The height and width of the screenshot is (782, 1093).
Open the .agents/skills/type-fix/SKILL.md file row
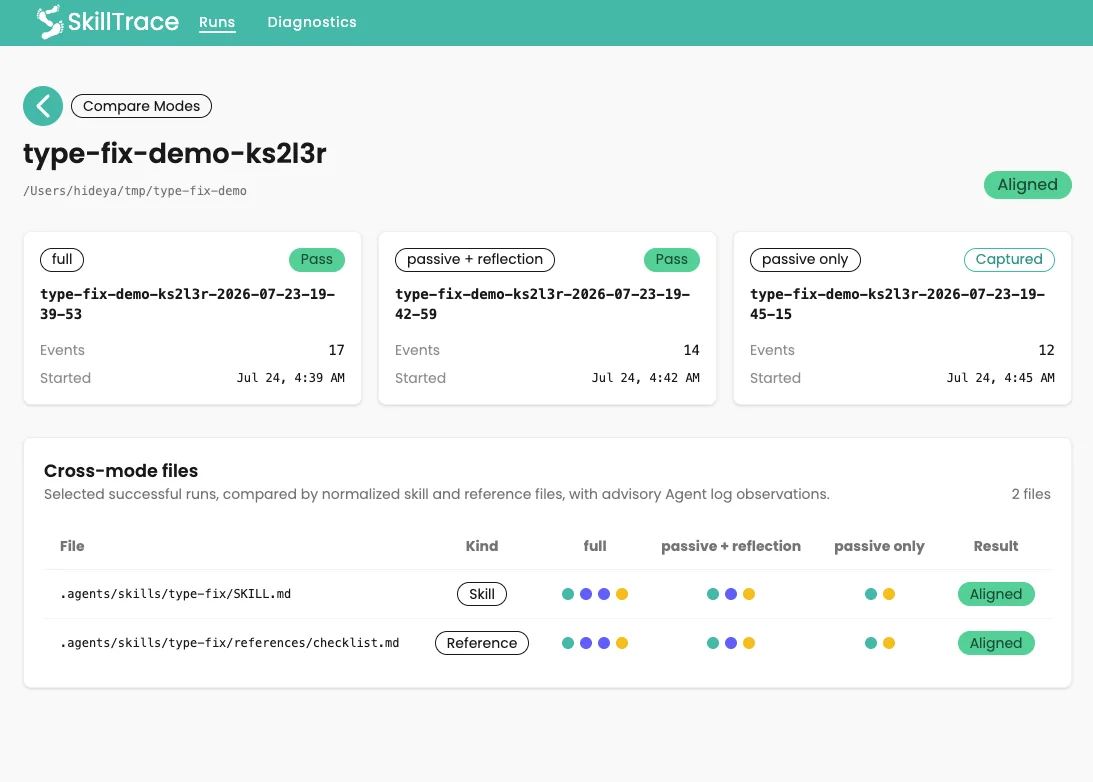tap(548, 594)
